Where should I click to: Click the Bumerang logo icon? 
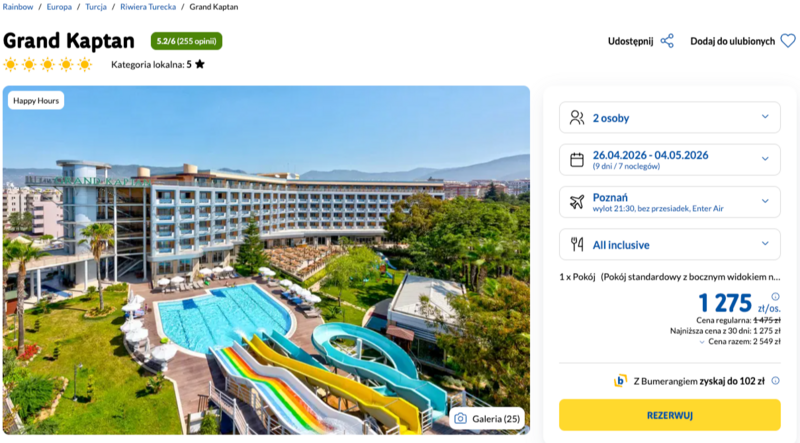pos(620,381)
